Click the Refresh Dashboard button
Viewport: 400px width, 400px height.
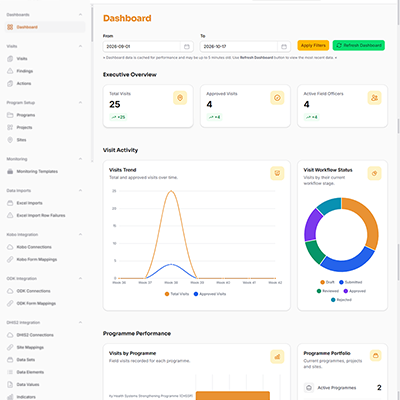[359, 45]
